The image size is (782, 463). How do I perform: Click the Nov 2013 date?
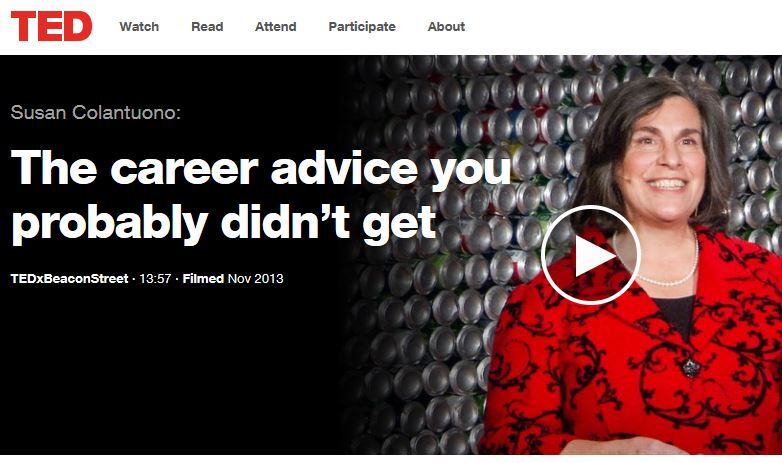[x=256, y=278]
